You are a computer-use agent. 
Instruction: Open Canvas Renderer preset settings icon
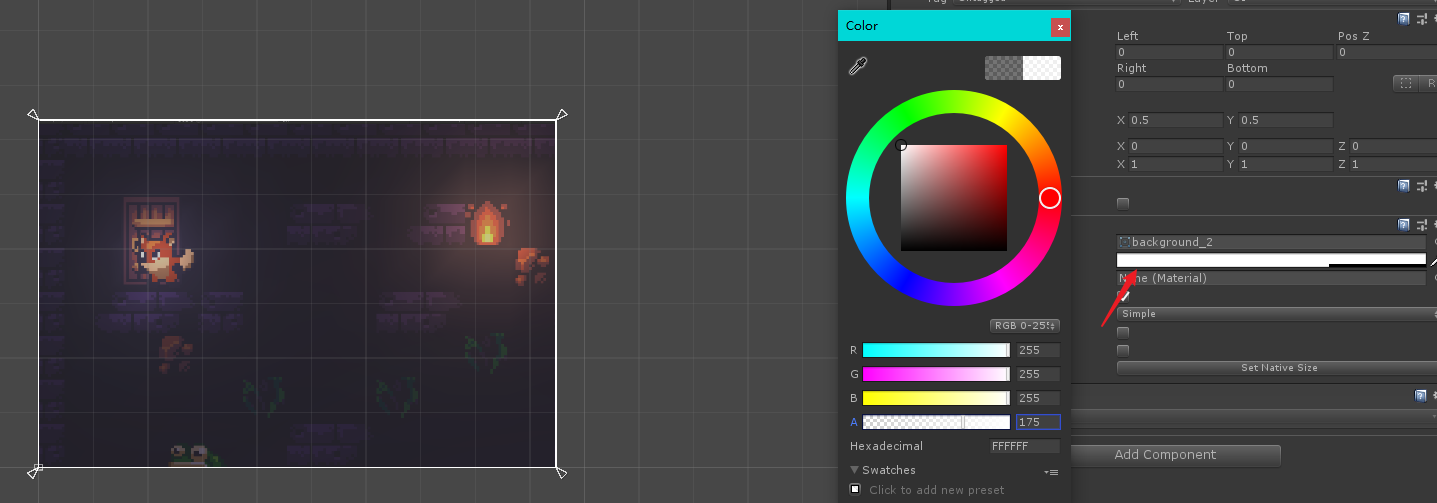coord(1421,185)
